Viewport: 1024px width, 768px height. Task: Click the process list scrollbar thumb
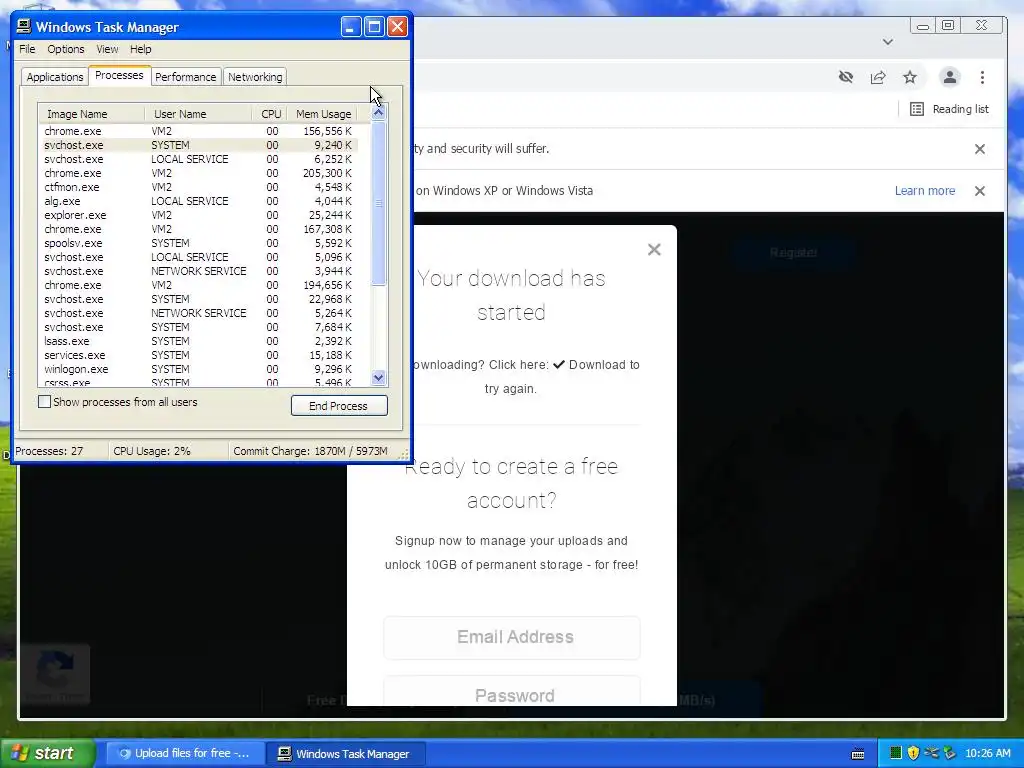378,202
